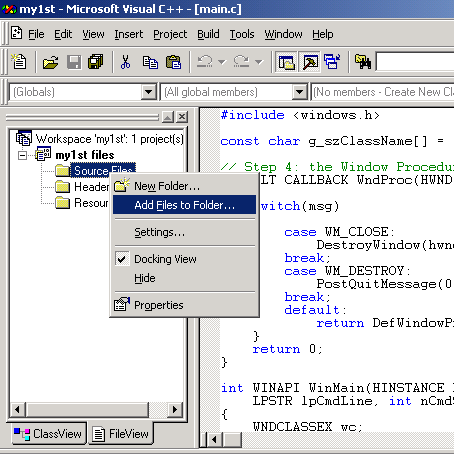Click the document icon left of File menu

click(17, 33)
